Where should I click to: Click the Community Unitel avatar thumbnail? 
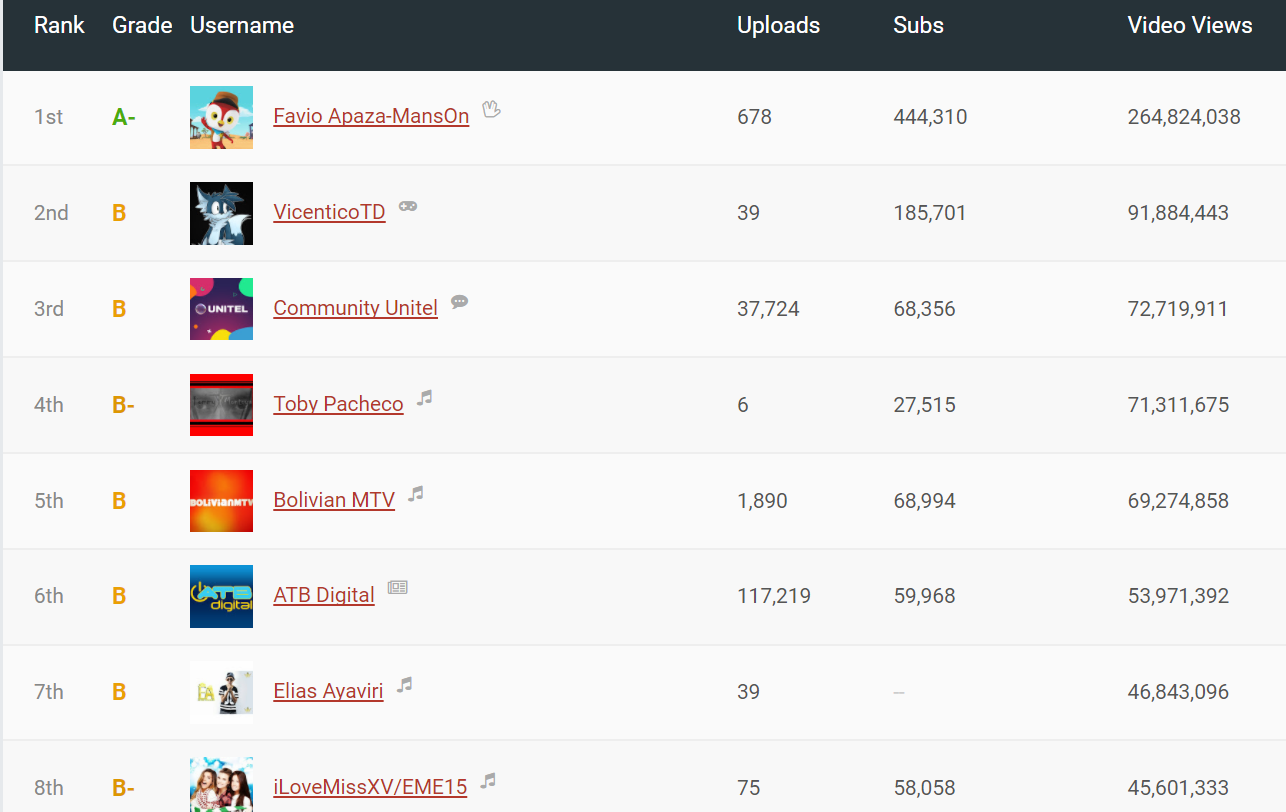pos(221,309)
